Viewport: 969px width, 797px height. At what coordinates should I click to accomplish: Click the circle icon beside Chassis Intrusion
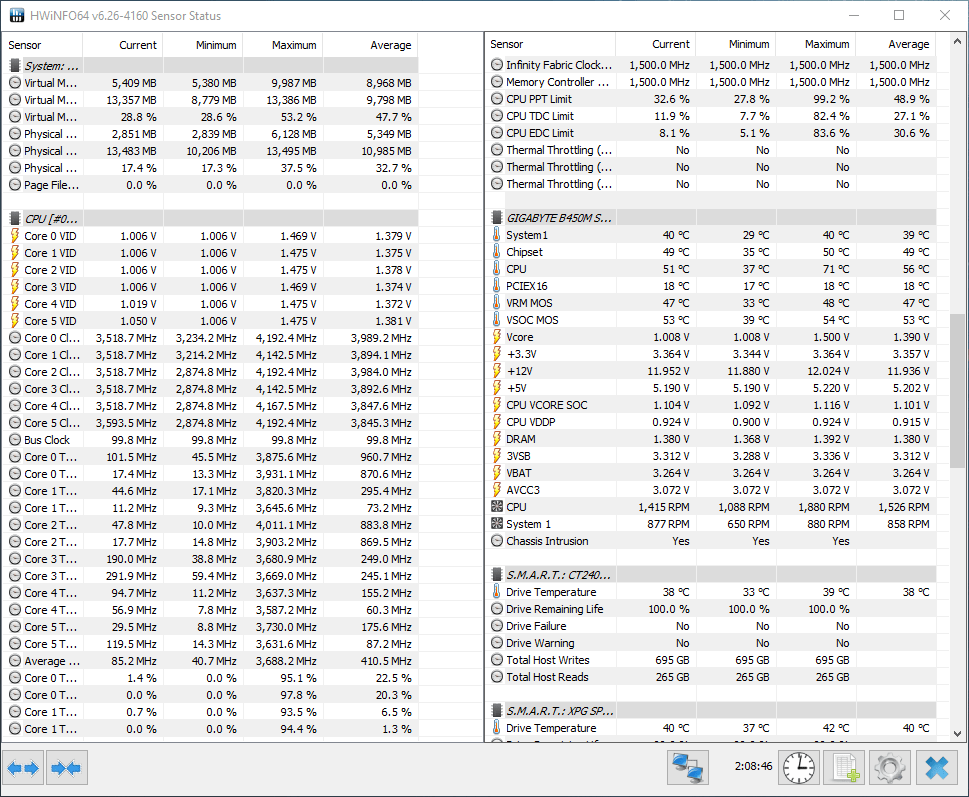[497, 541]
